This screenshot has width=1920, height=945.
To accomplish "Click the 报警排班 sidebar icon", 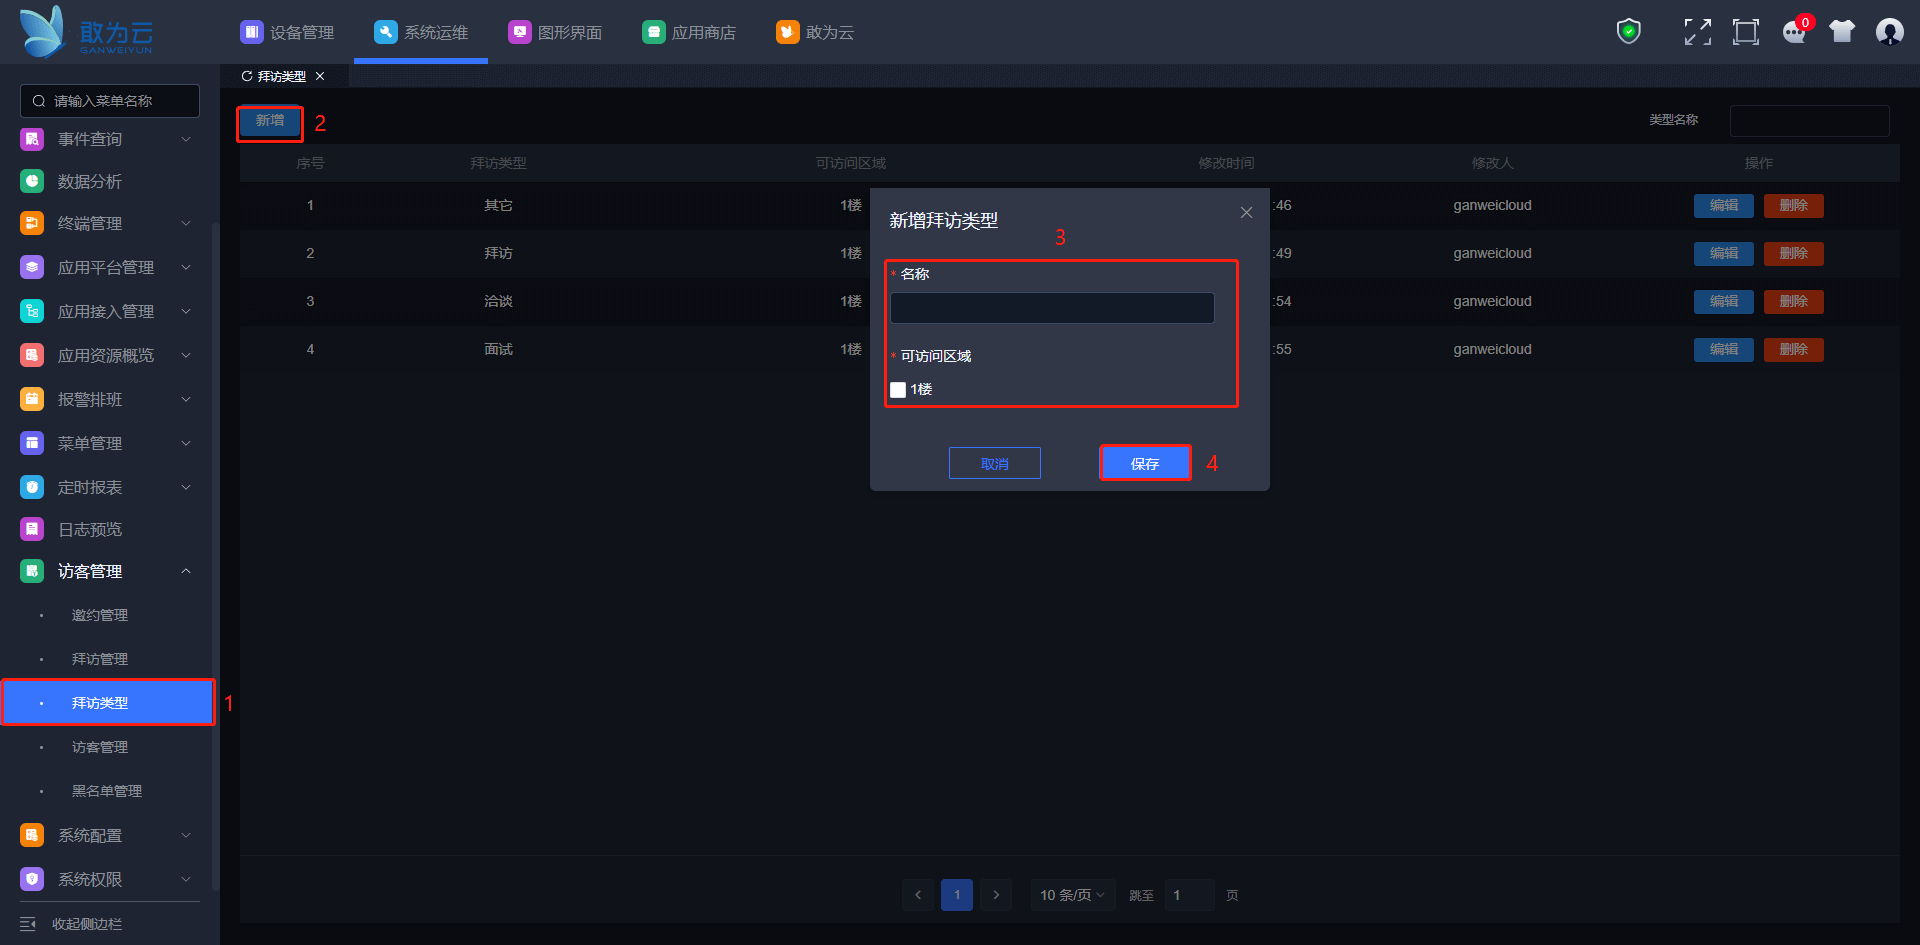I will click(32, 399).
